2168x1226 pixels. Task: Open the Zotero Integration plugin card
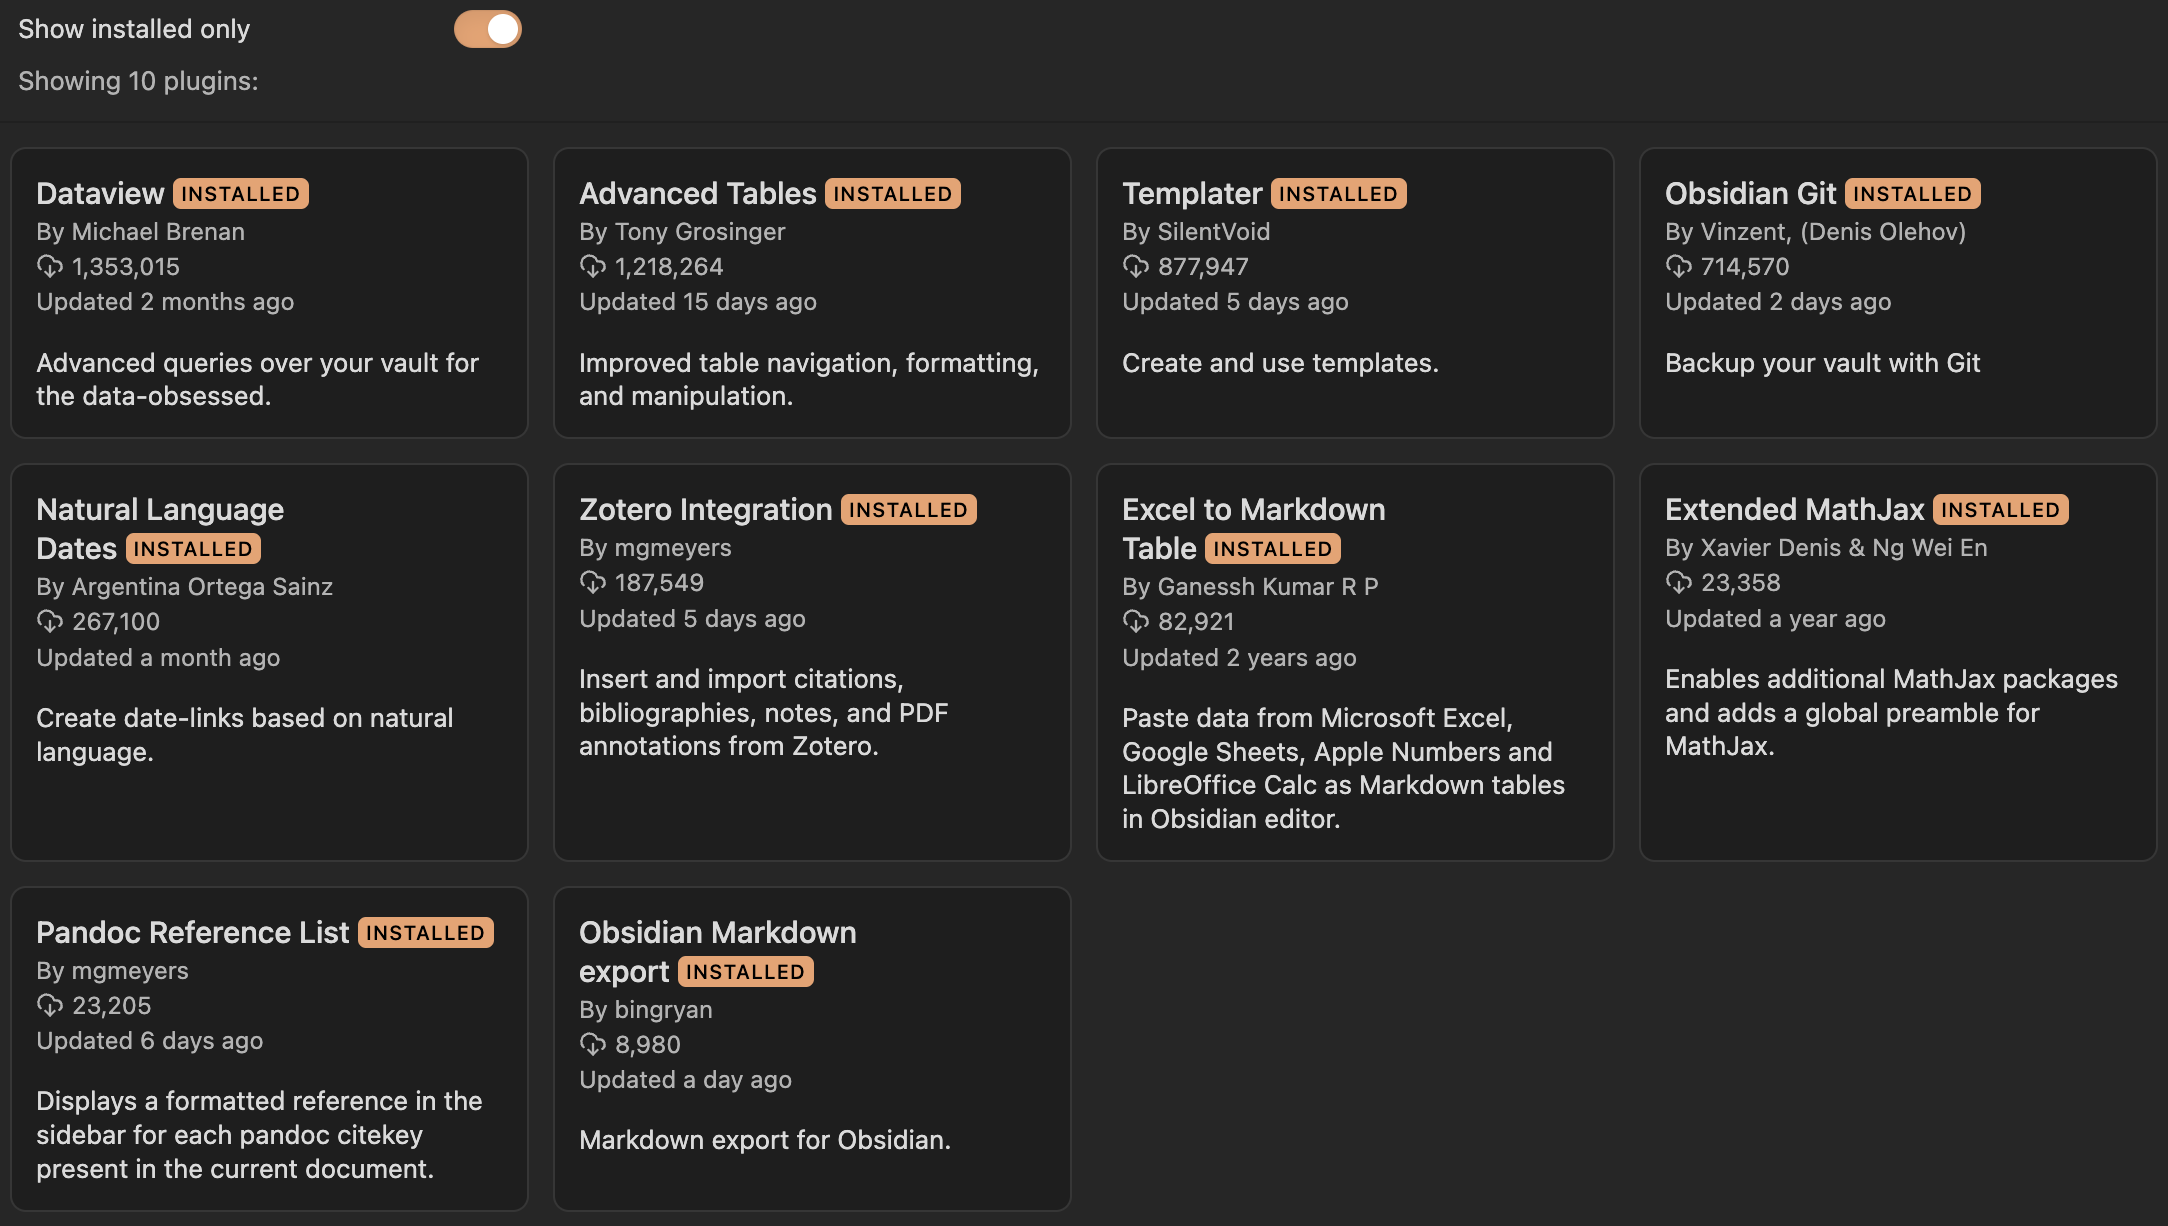812,662
